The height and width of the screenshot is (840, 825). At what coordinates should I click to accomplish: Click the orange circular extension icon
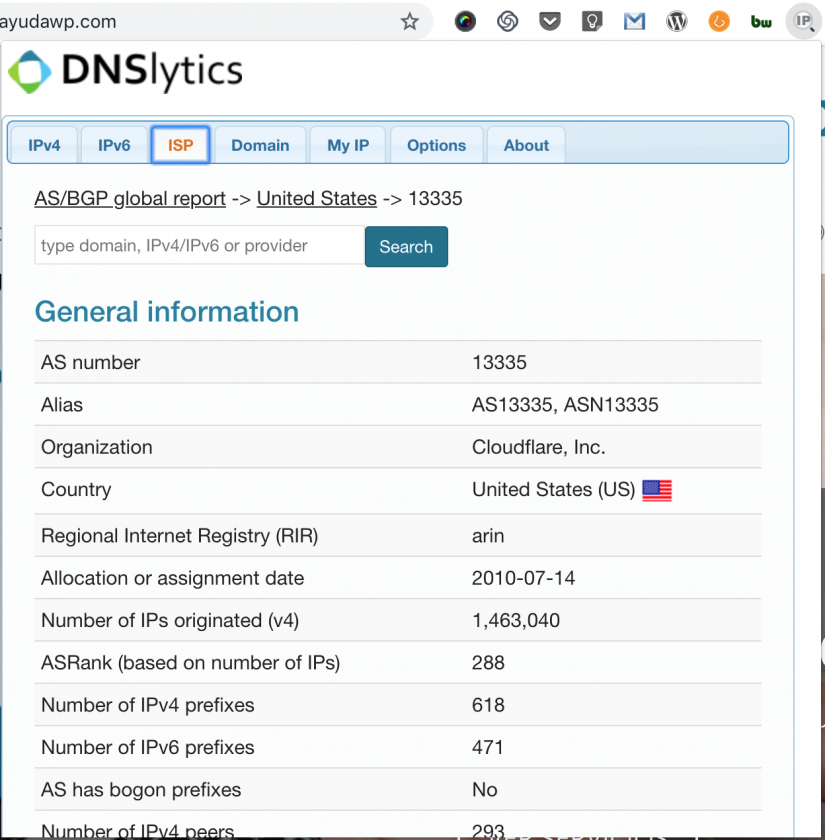click(719, 21)
